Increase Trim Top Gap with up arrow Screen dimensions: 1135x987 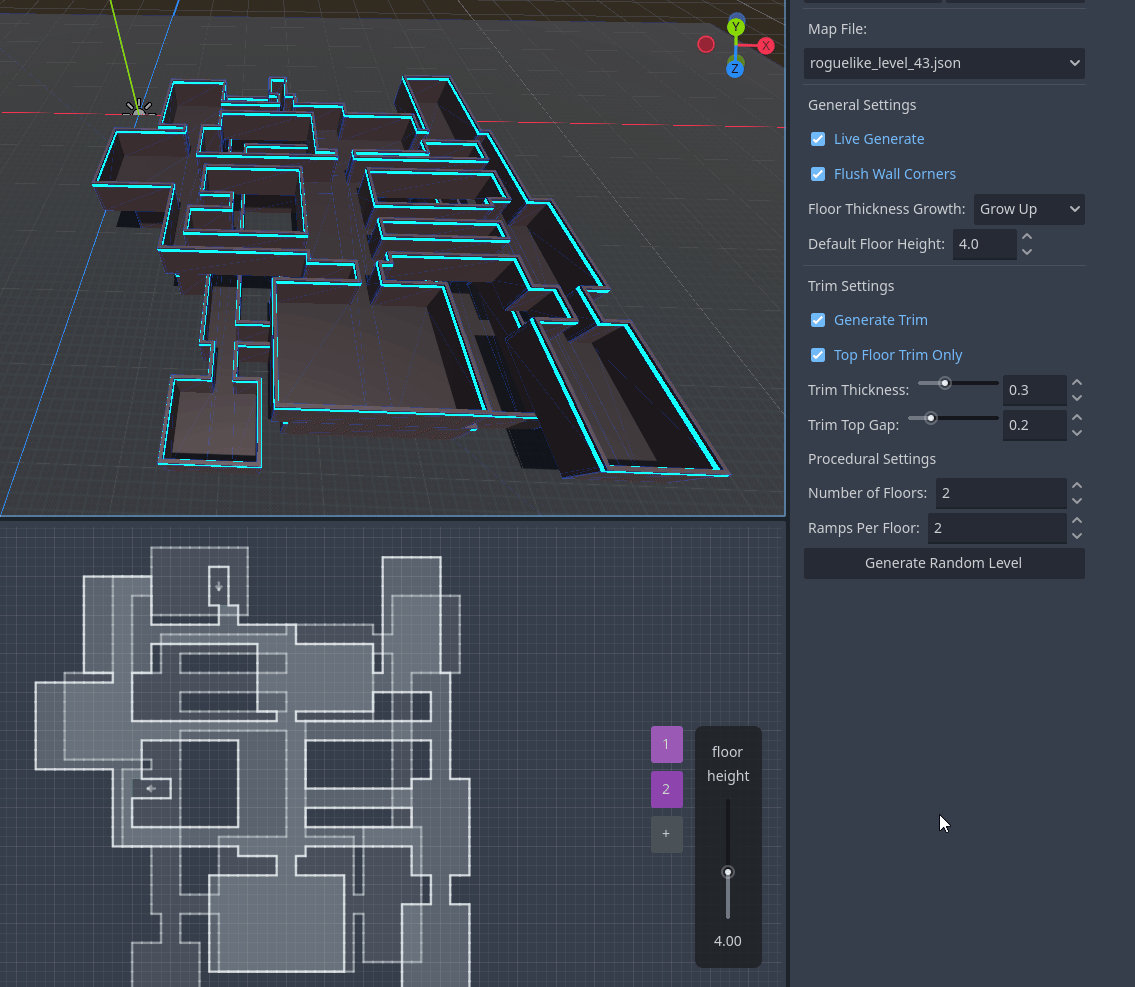point(1077,418)
